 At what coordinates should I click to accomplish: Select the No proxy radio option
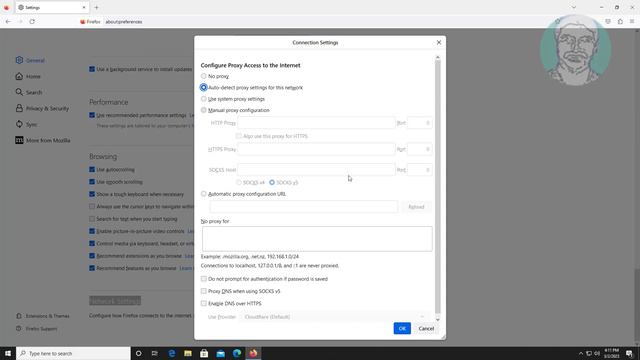point(203,76)
